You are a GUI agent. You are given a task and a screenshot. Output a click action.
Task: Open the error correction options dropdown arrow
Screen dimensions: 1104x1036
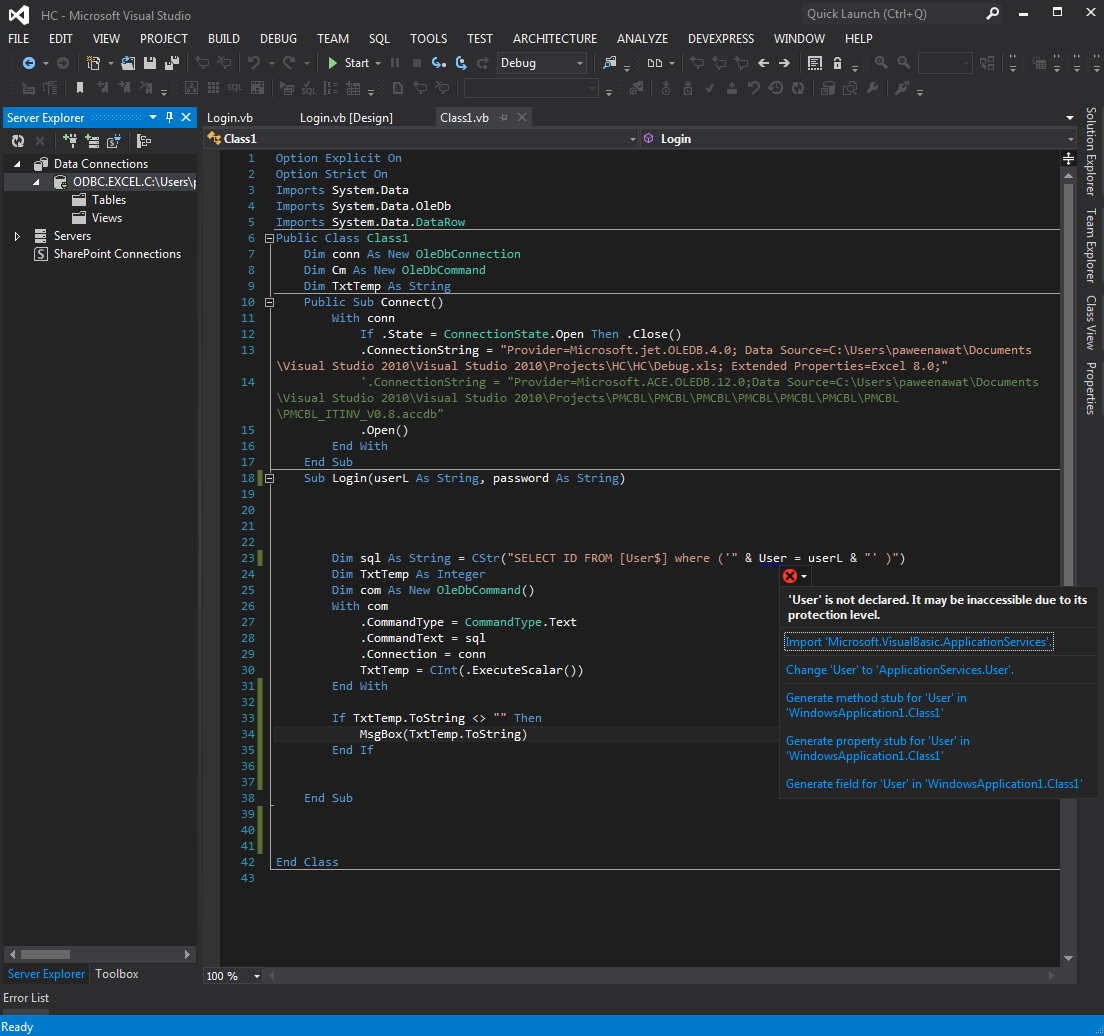(x=804, y=577)
